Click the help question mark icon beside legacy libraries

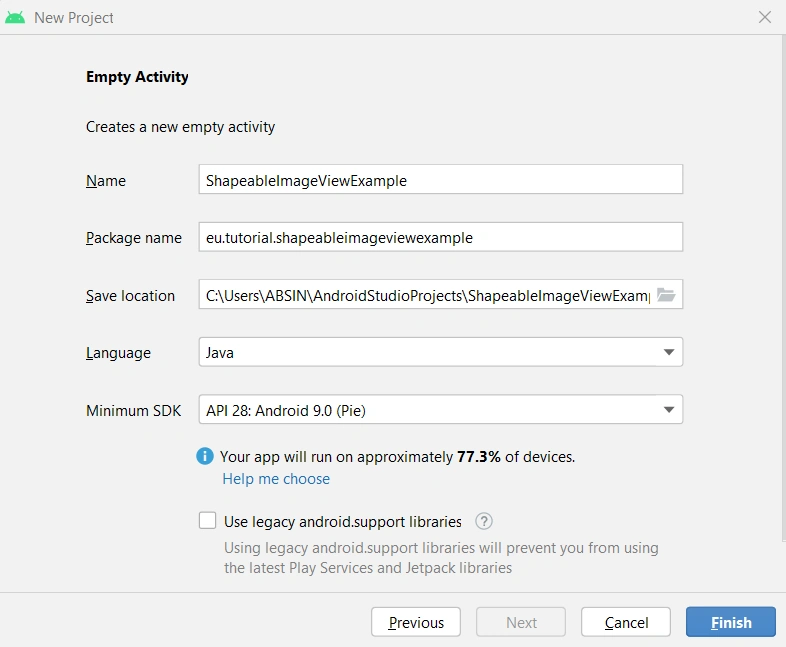pos(484,522)
